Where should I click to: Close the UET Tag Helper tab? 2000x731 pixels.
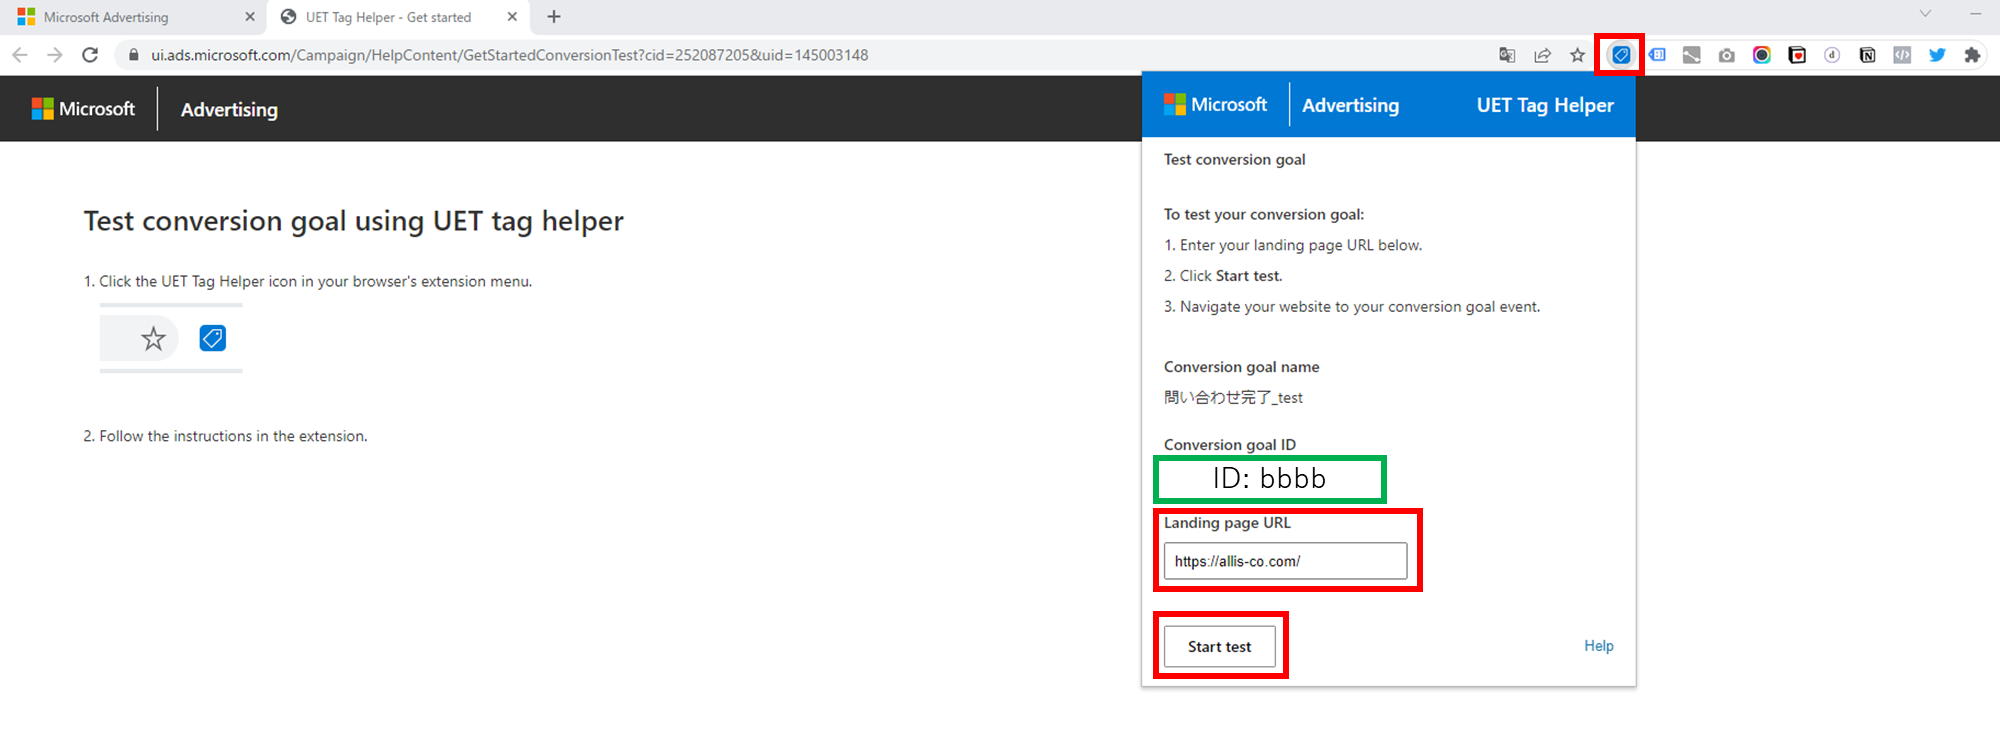click(x=512, y=17)
